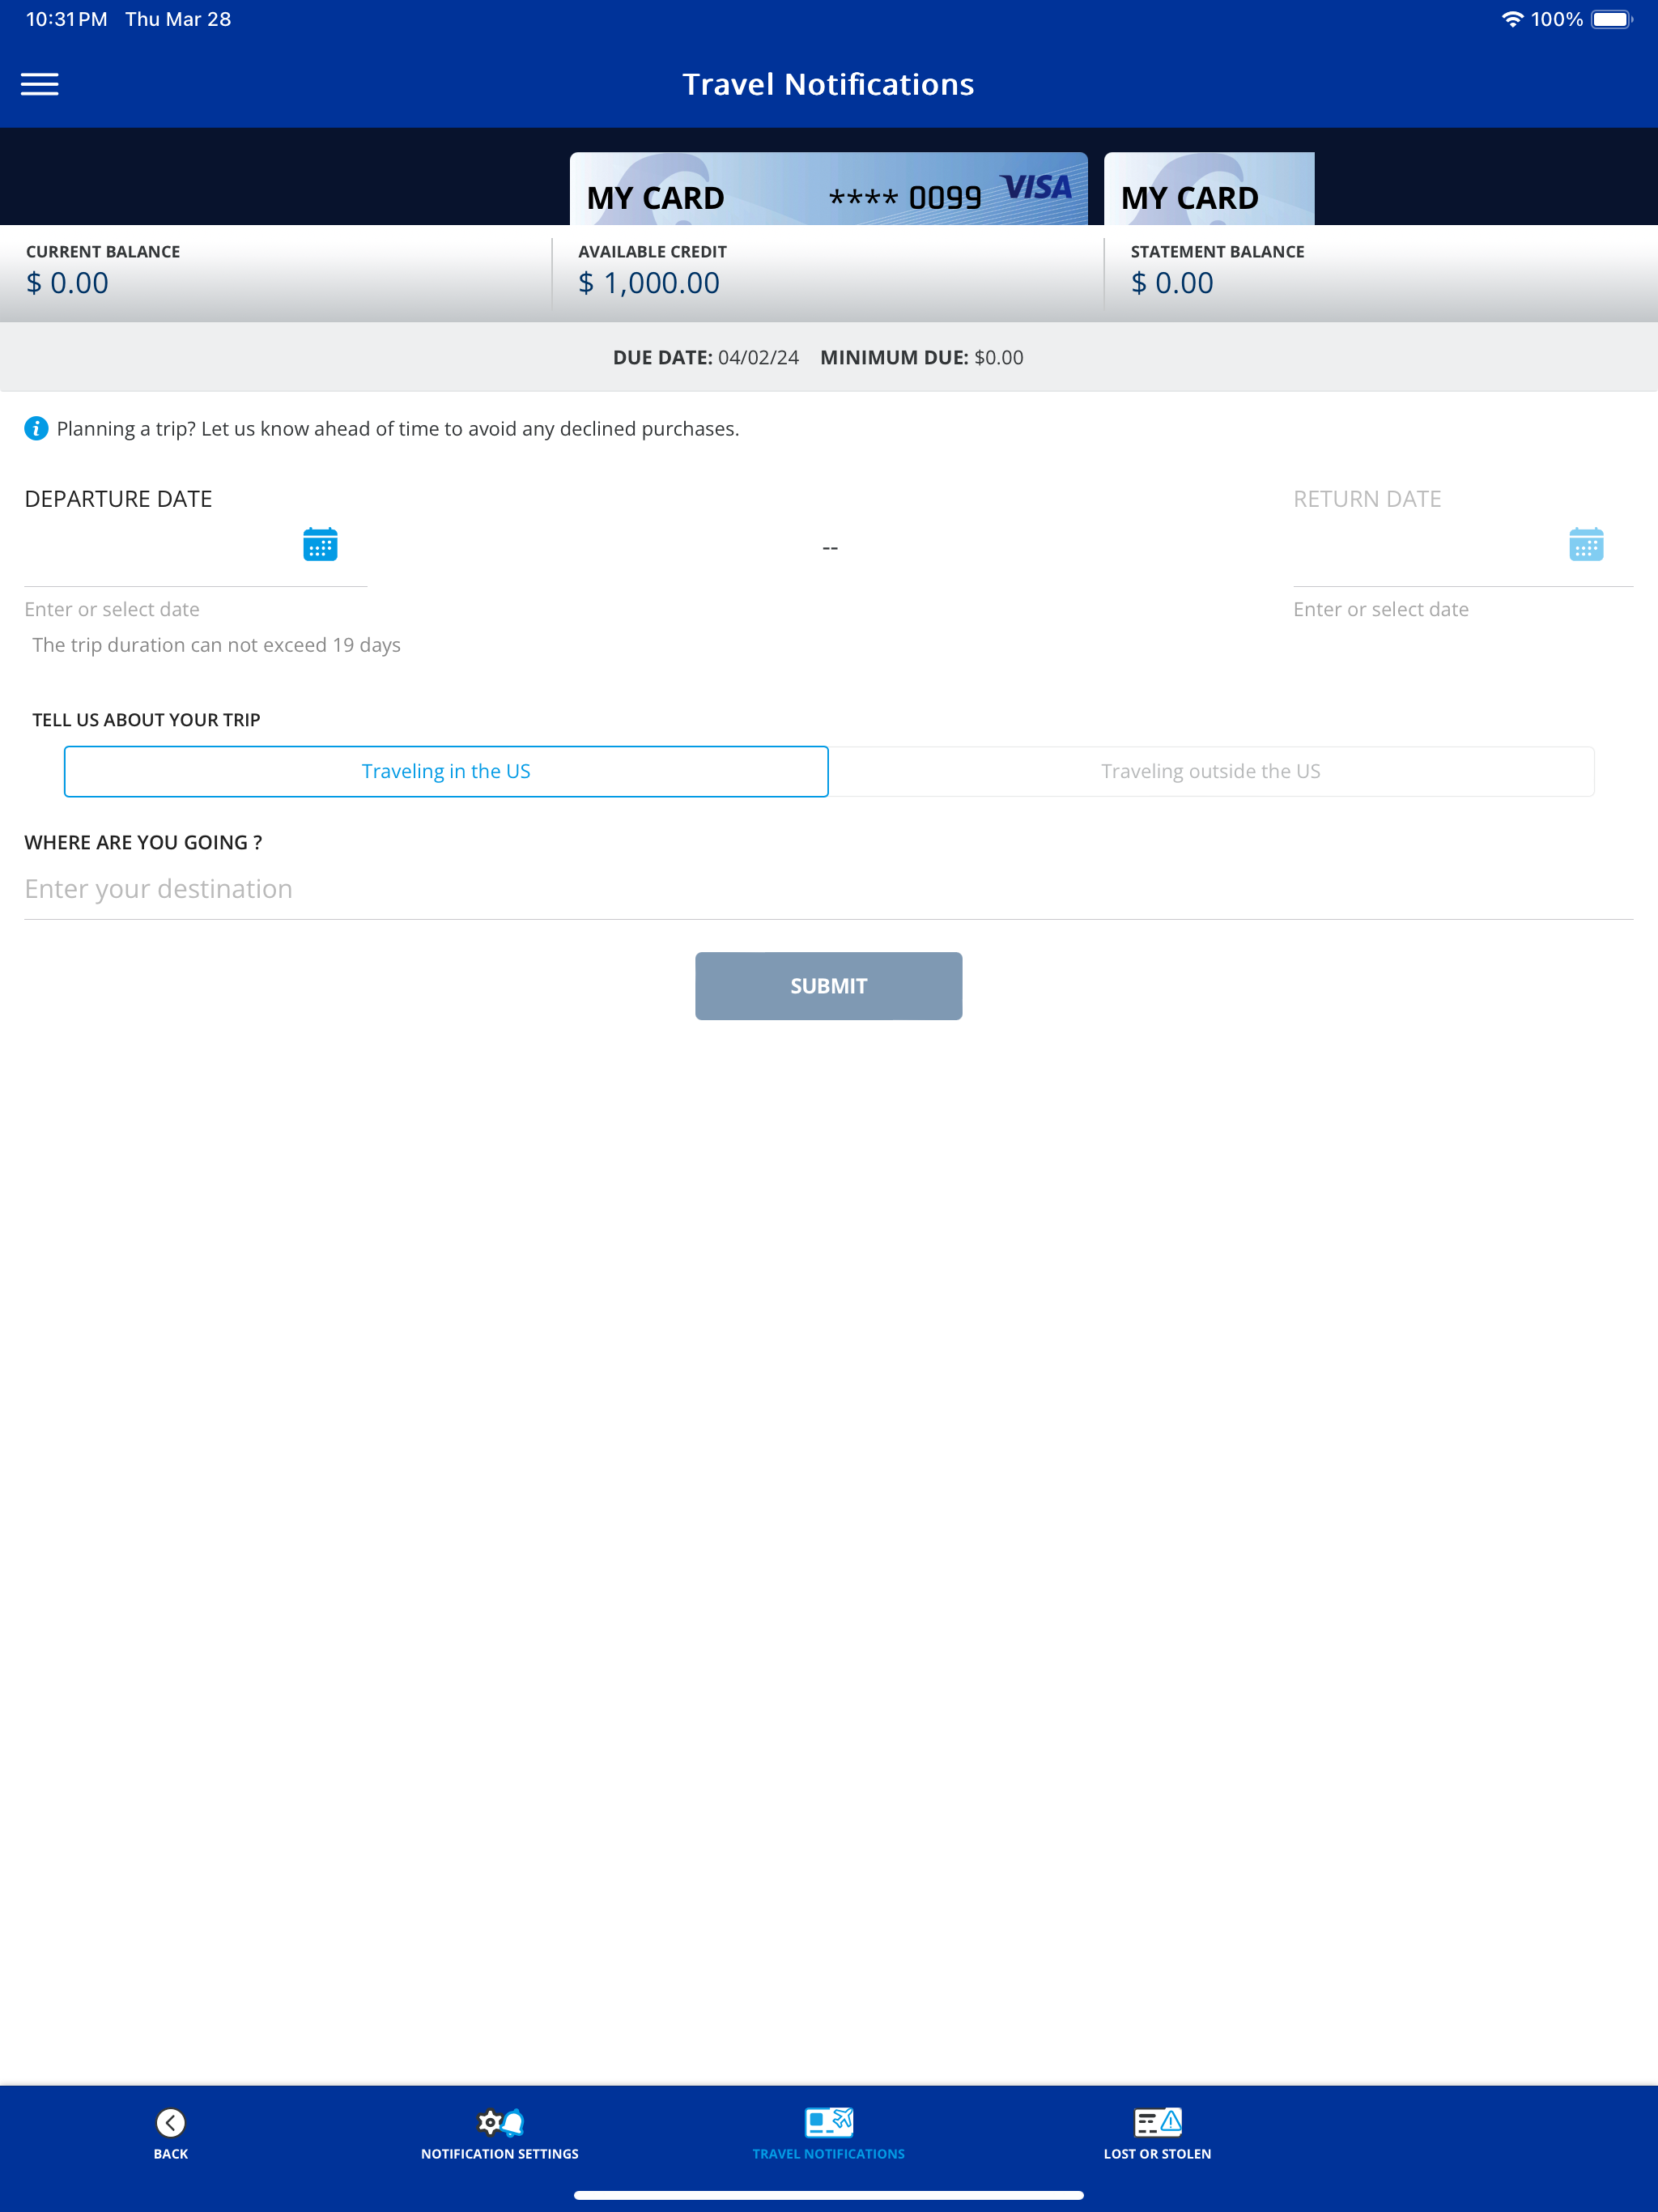Image resolution: width=1658 pixels, height=2212 pixels.
Task: Tap the Planning a trip info message
Action: 398,429
